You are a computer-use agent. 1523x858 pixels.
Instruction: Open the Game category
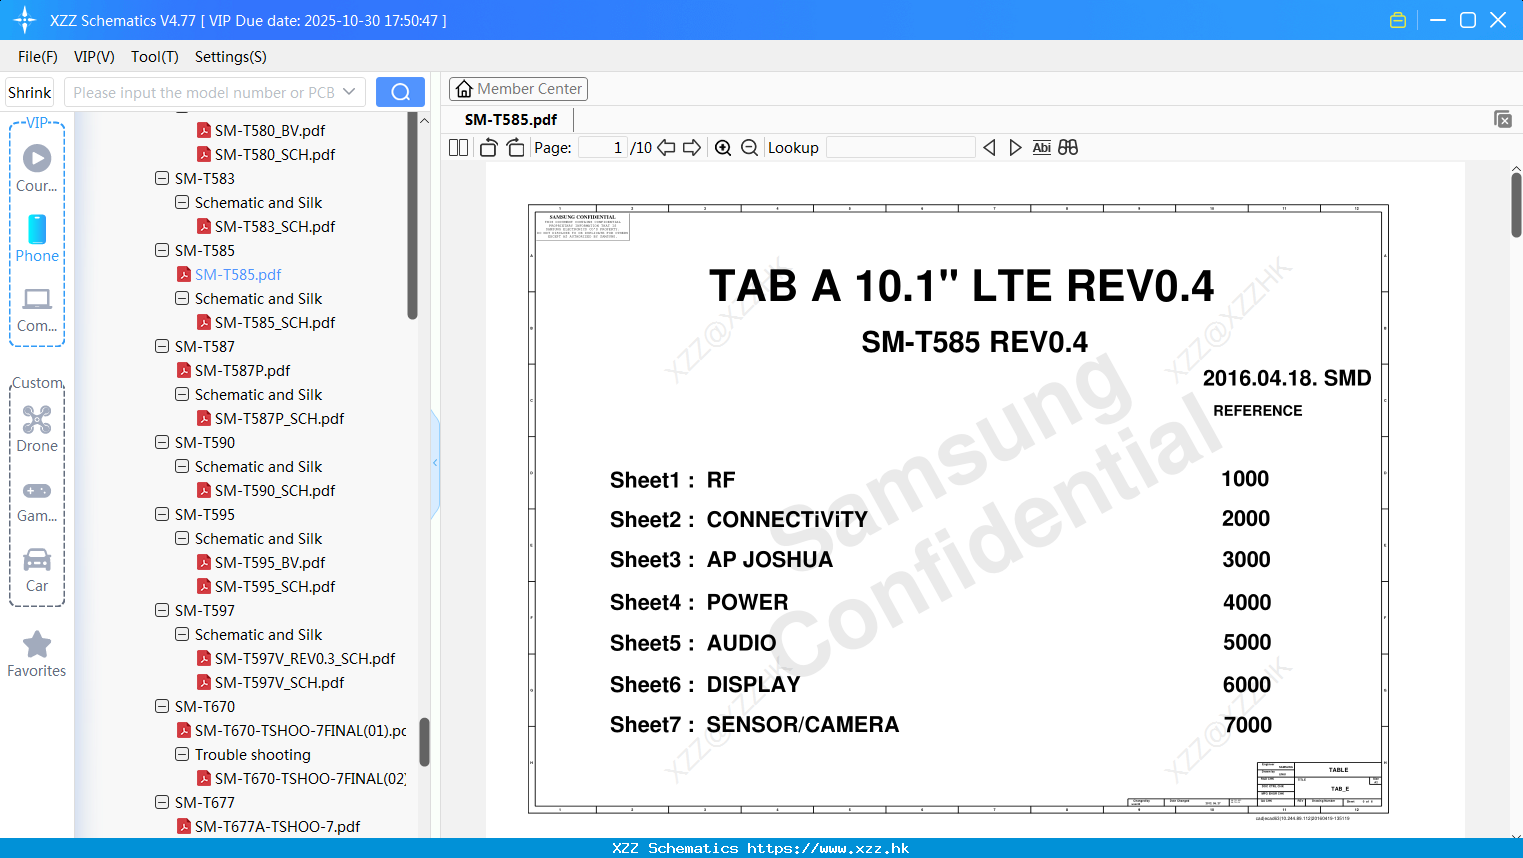[x=37, y=500]
